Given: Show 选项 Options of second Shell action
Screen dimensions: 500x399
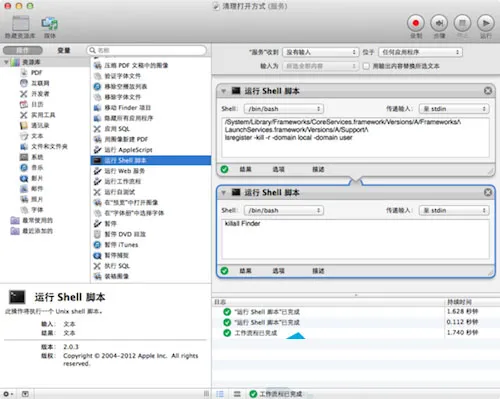Looking at the screenshot, I should coord(278,271).
